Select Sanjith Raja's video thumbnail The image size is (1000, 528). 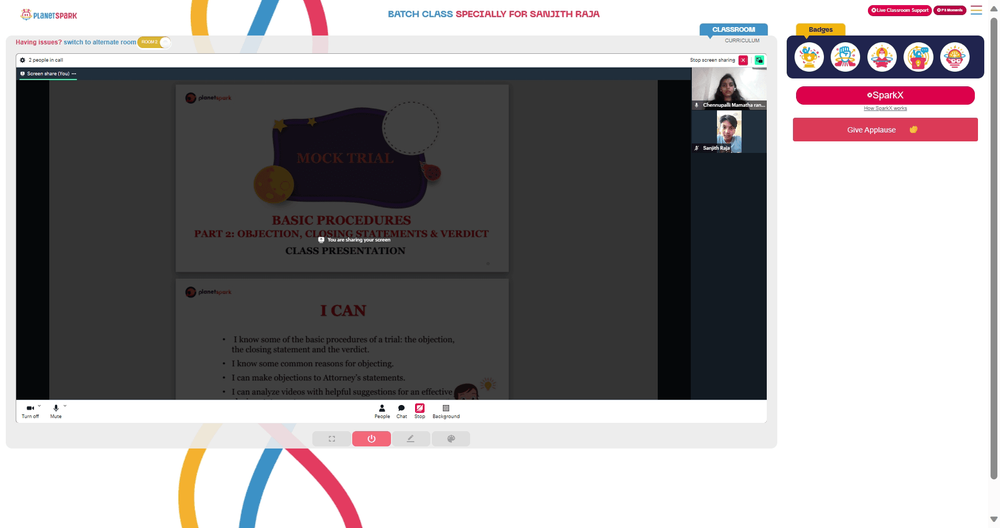coord(729,131)
